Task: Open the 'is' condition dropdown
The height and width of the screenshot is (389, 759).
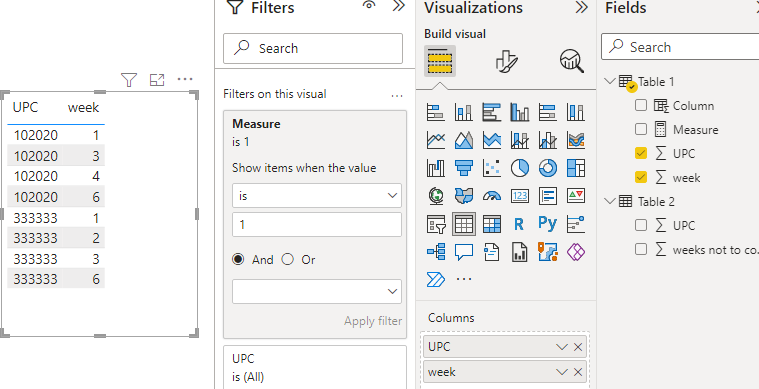Action: click(317, 195)
